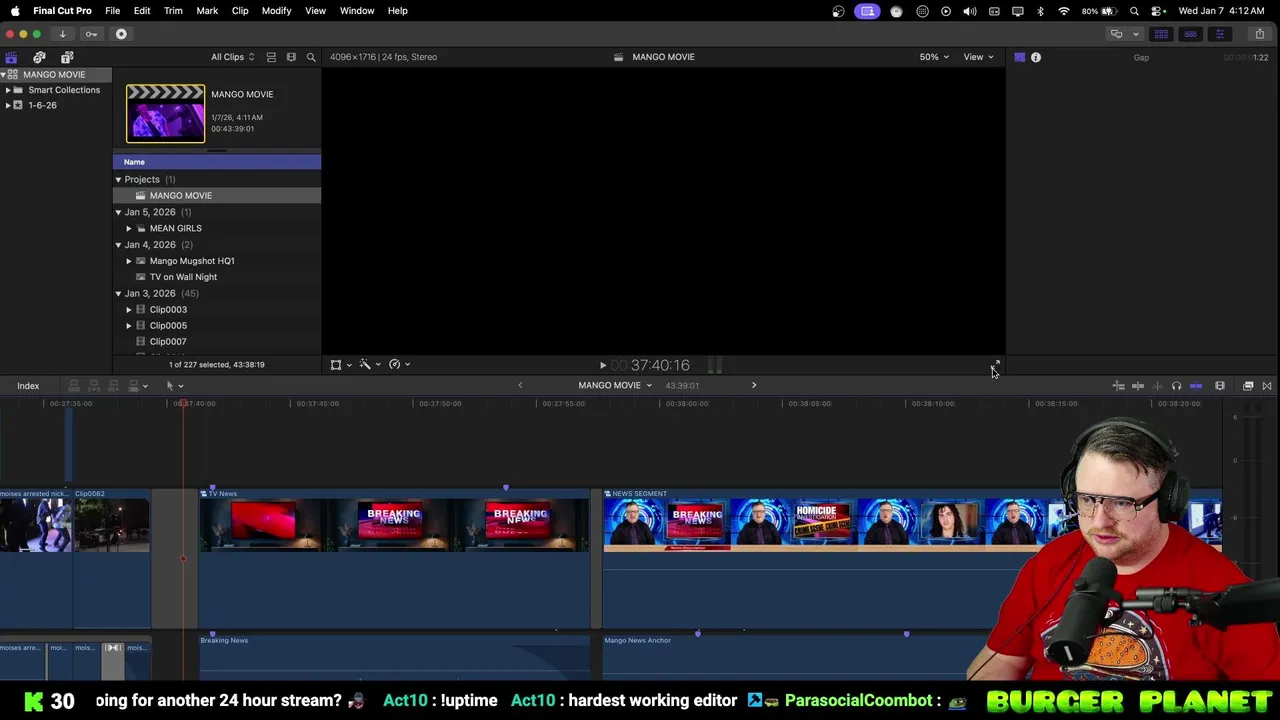The width and height of the screenshot is (1280, 720).
Task: Select Clip0003 in the browser list
Action: point(216,310)
